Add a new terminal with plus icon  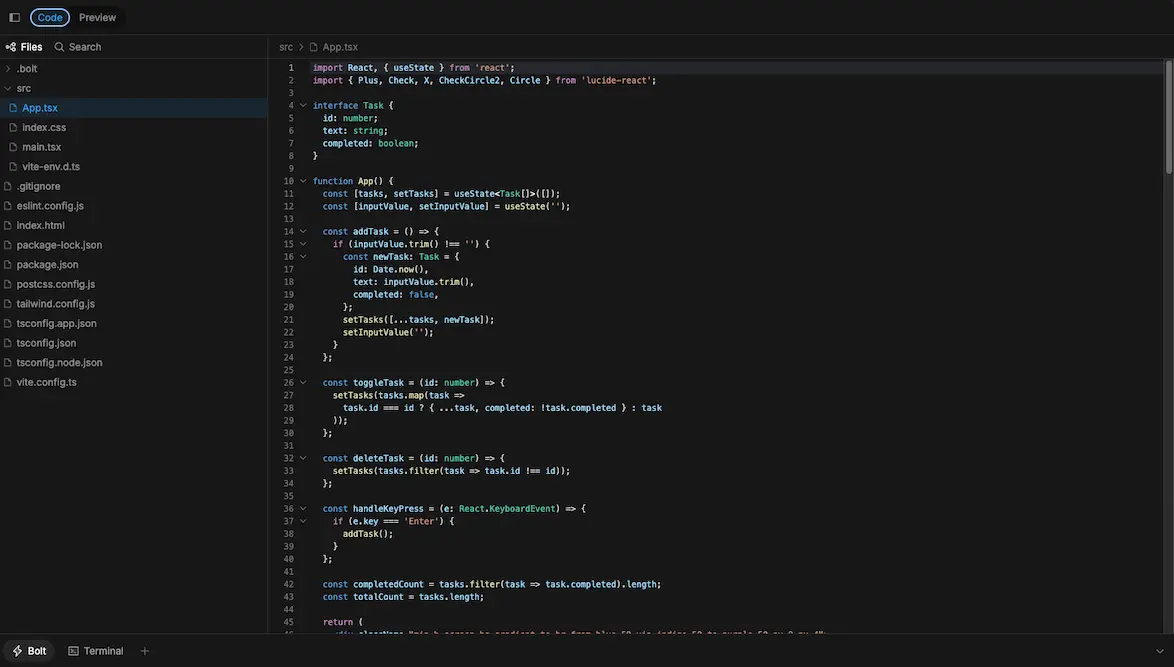[x=144, y=651]
